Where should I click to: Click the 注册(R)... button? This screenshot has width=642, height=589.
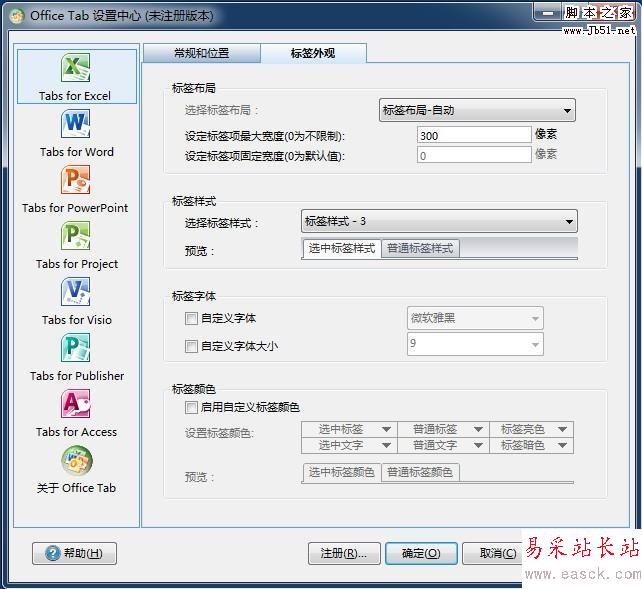(344, 553)
